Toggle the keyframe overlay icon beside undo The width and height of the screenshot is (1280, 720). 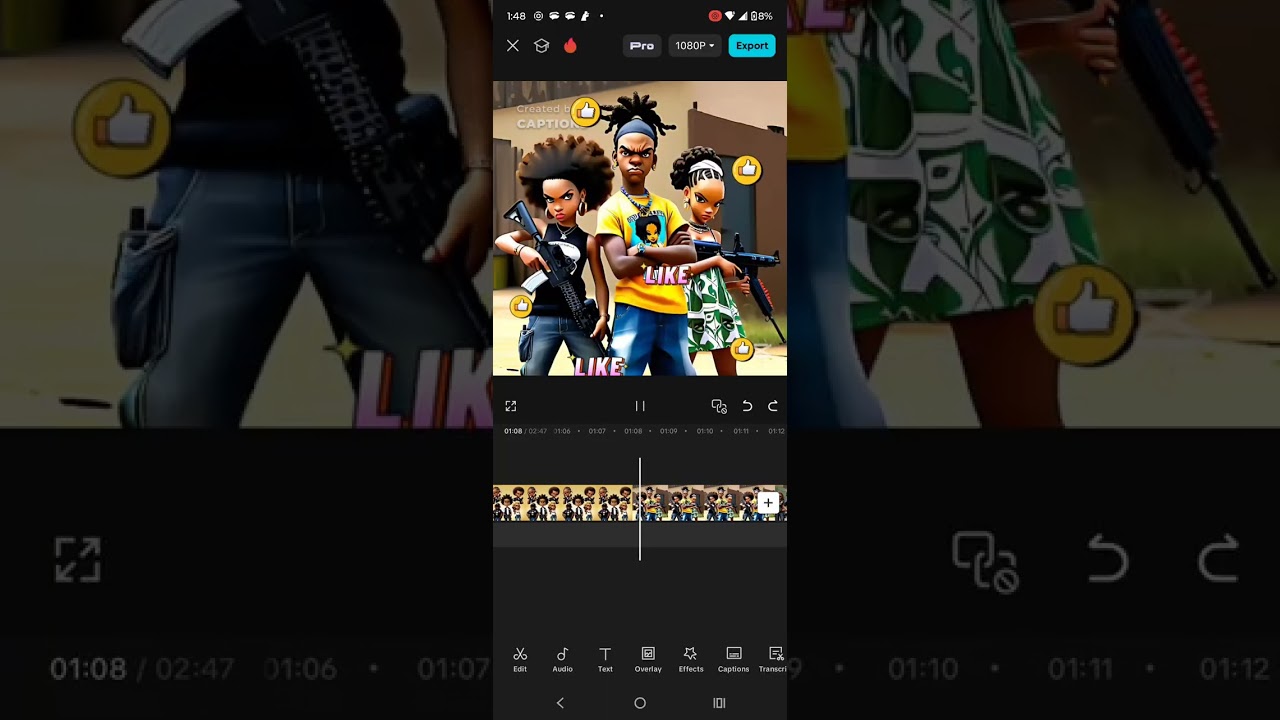[x=719, y=406]
